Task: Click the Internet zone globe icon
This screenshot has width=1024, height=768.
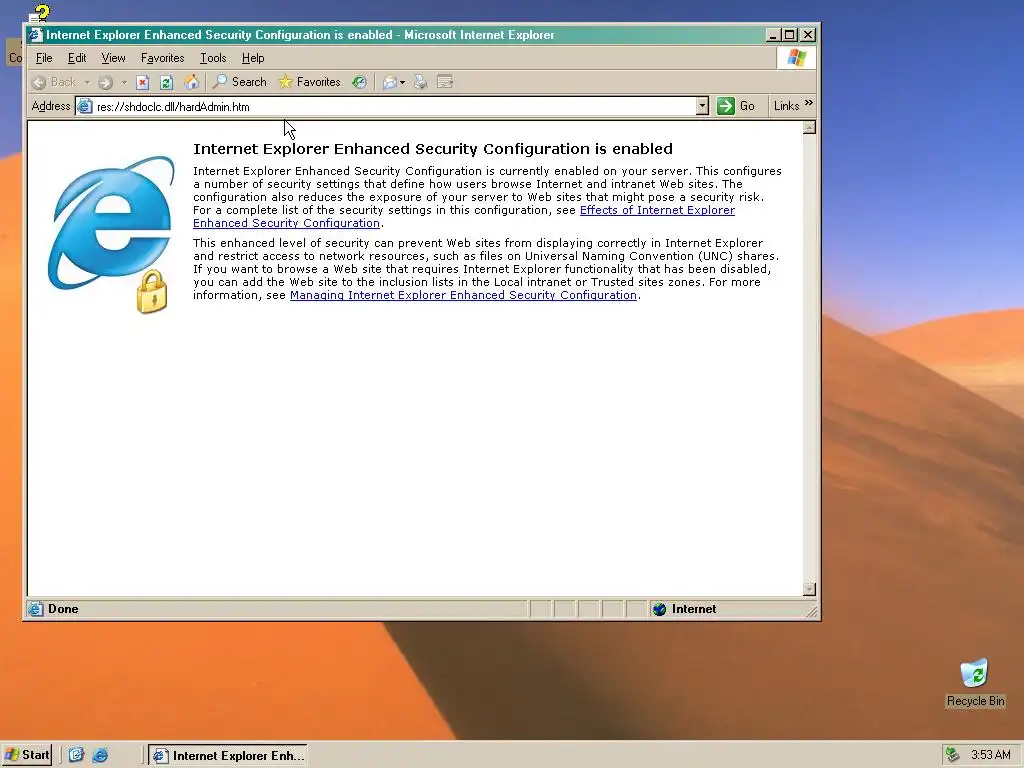Action: (x=660, y=609)
